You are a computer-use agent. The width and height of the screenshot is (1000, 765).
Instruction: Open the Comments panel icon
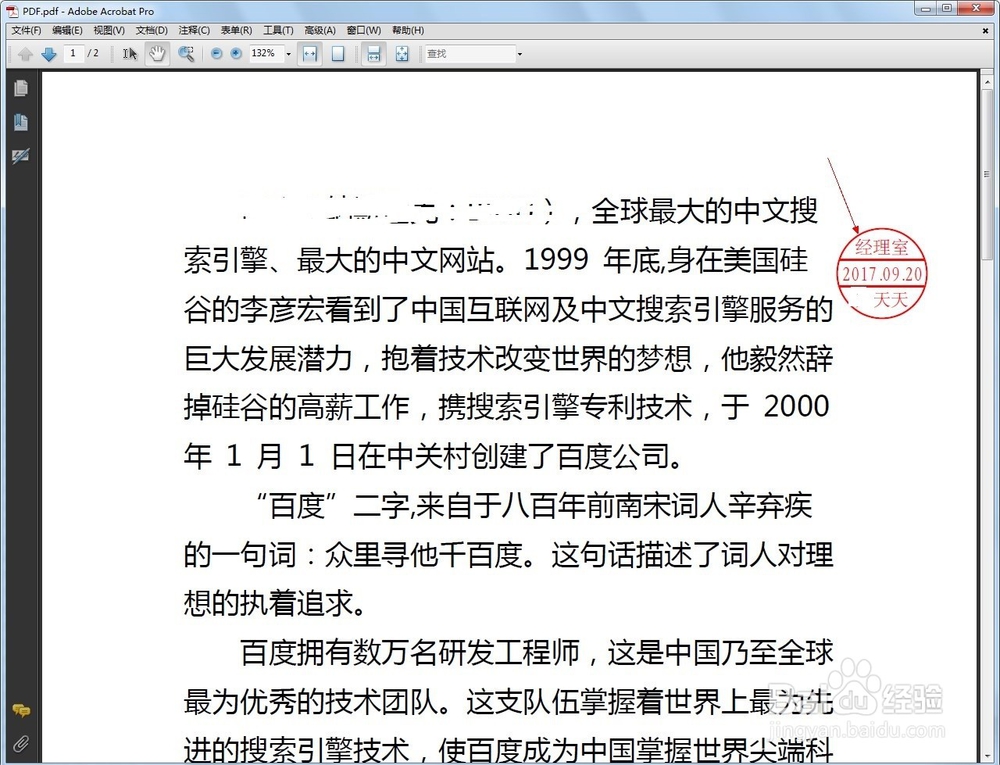click(x=20, y=711)
